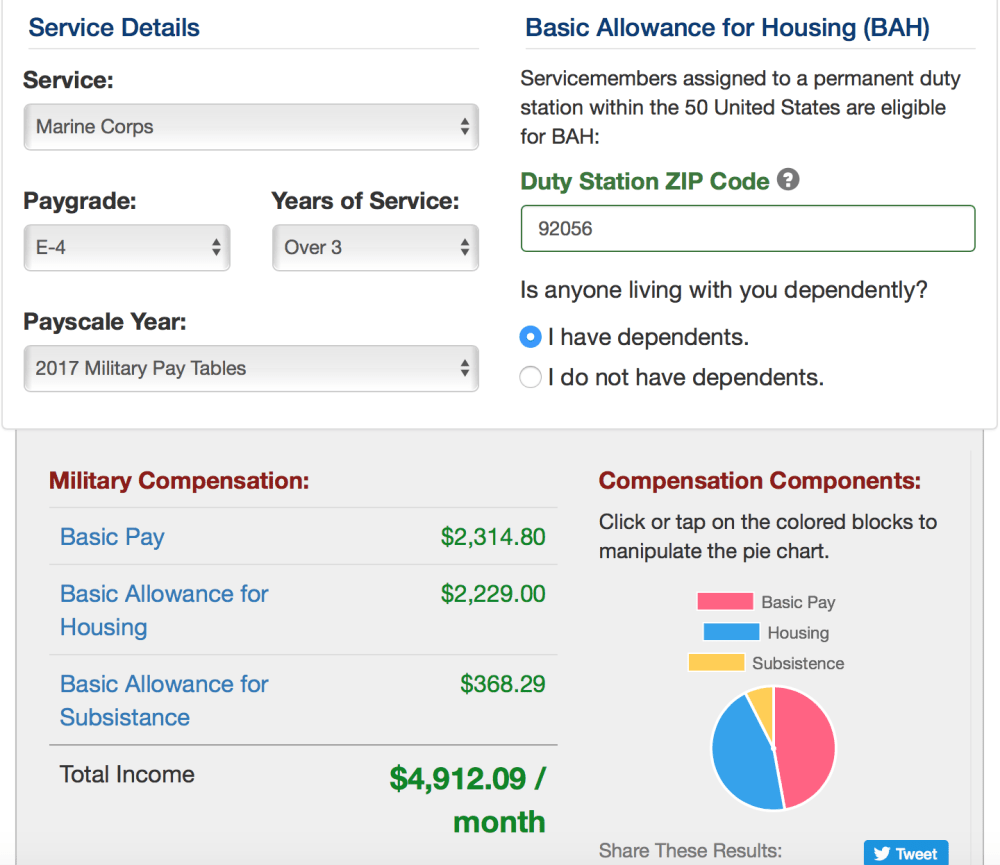The image size is (1000, 865).
Task: Click the pink Basic Pay pie slice
Action: (807, 745)
